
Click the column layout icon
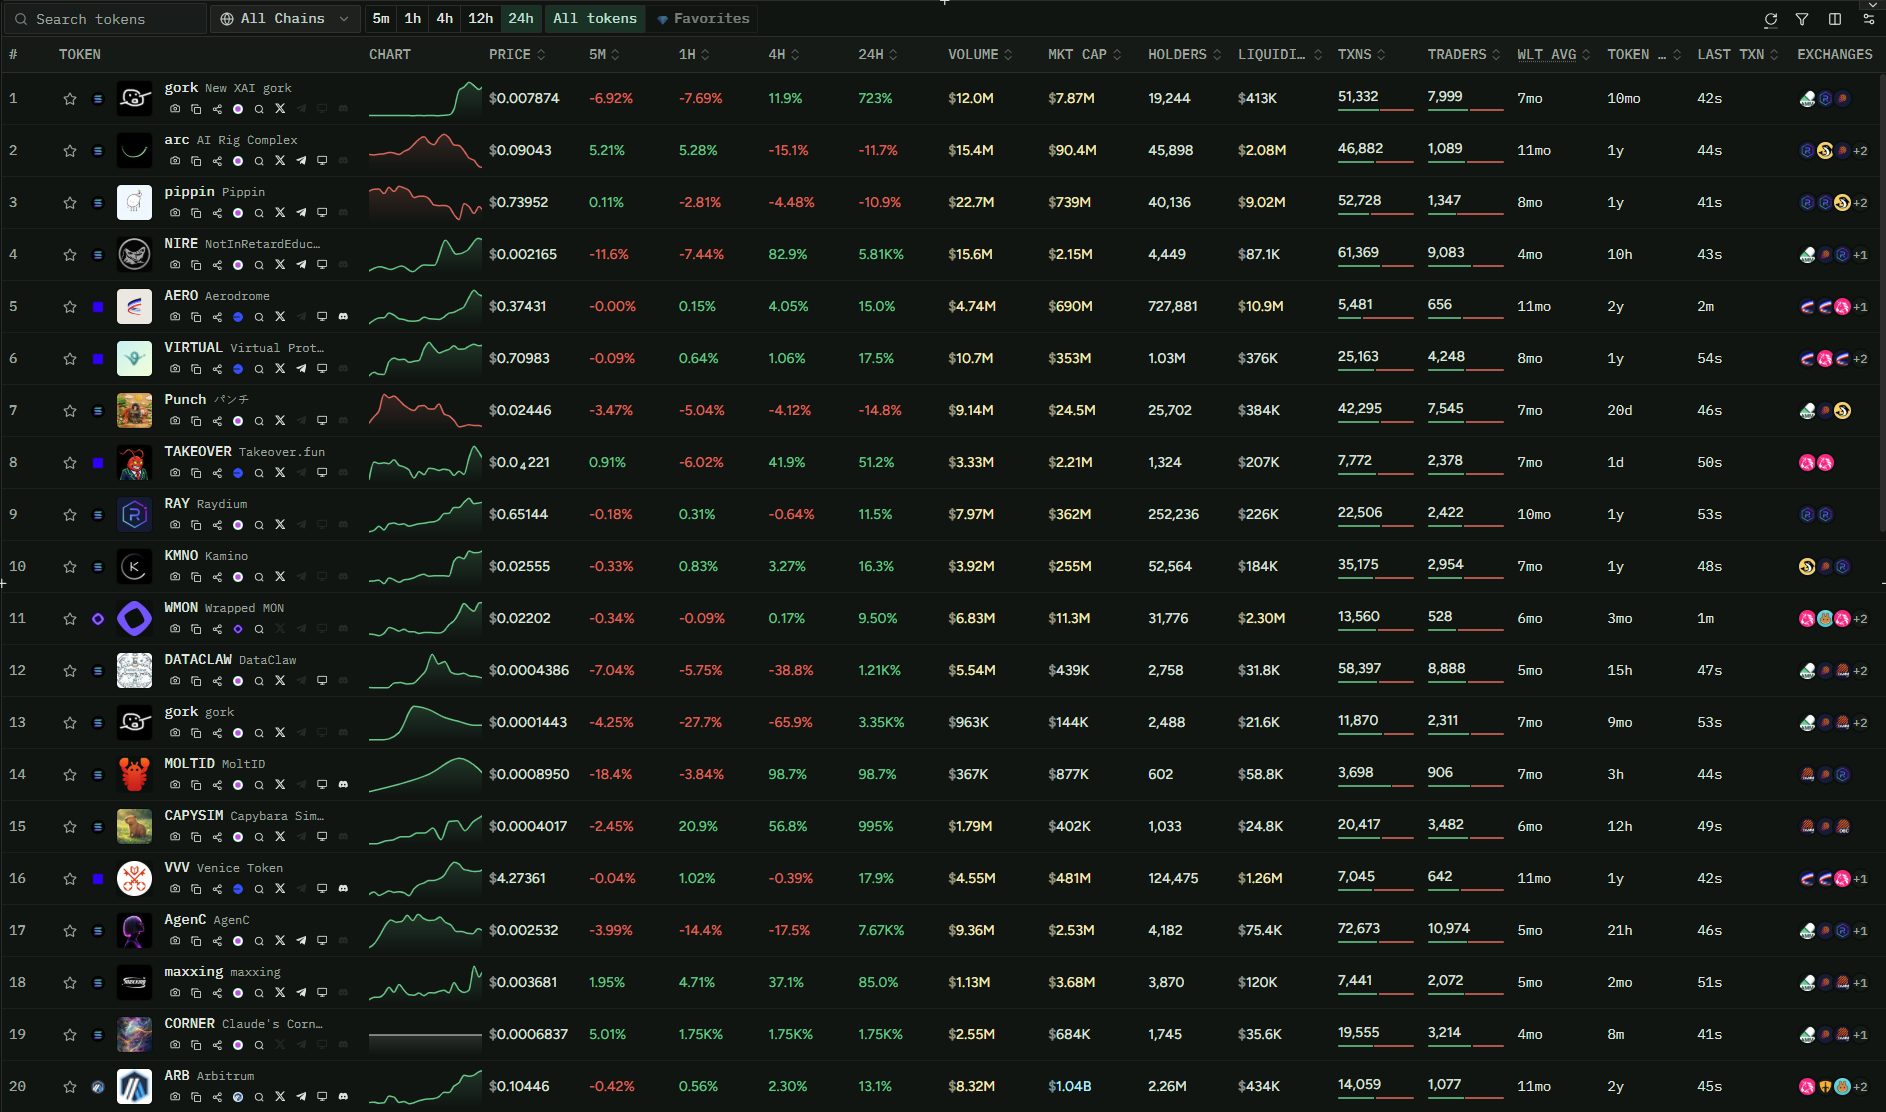click(1835, 19)
